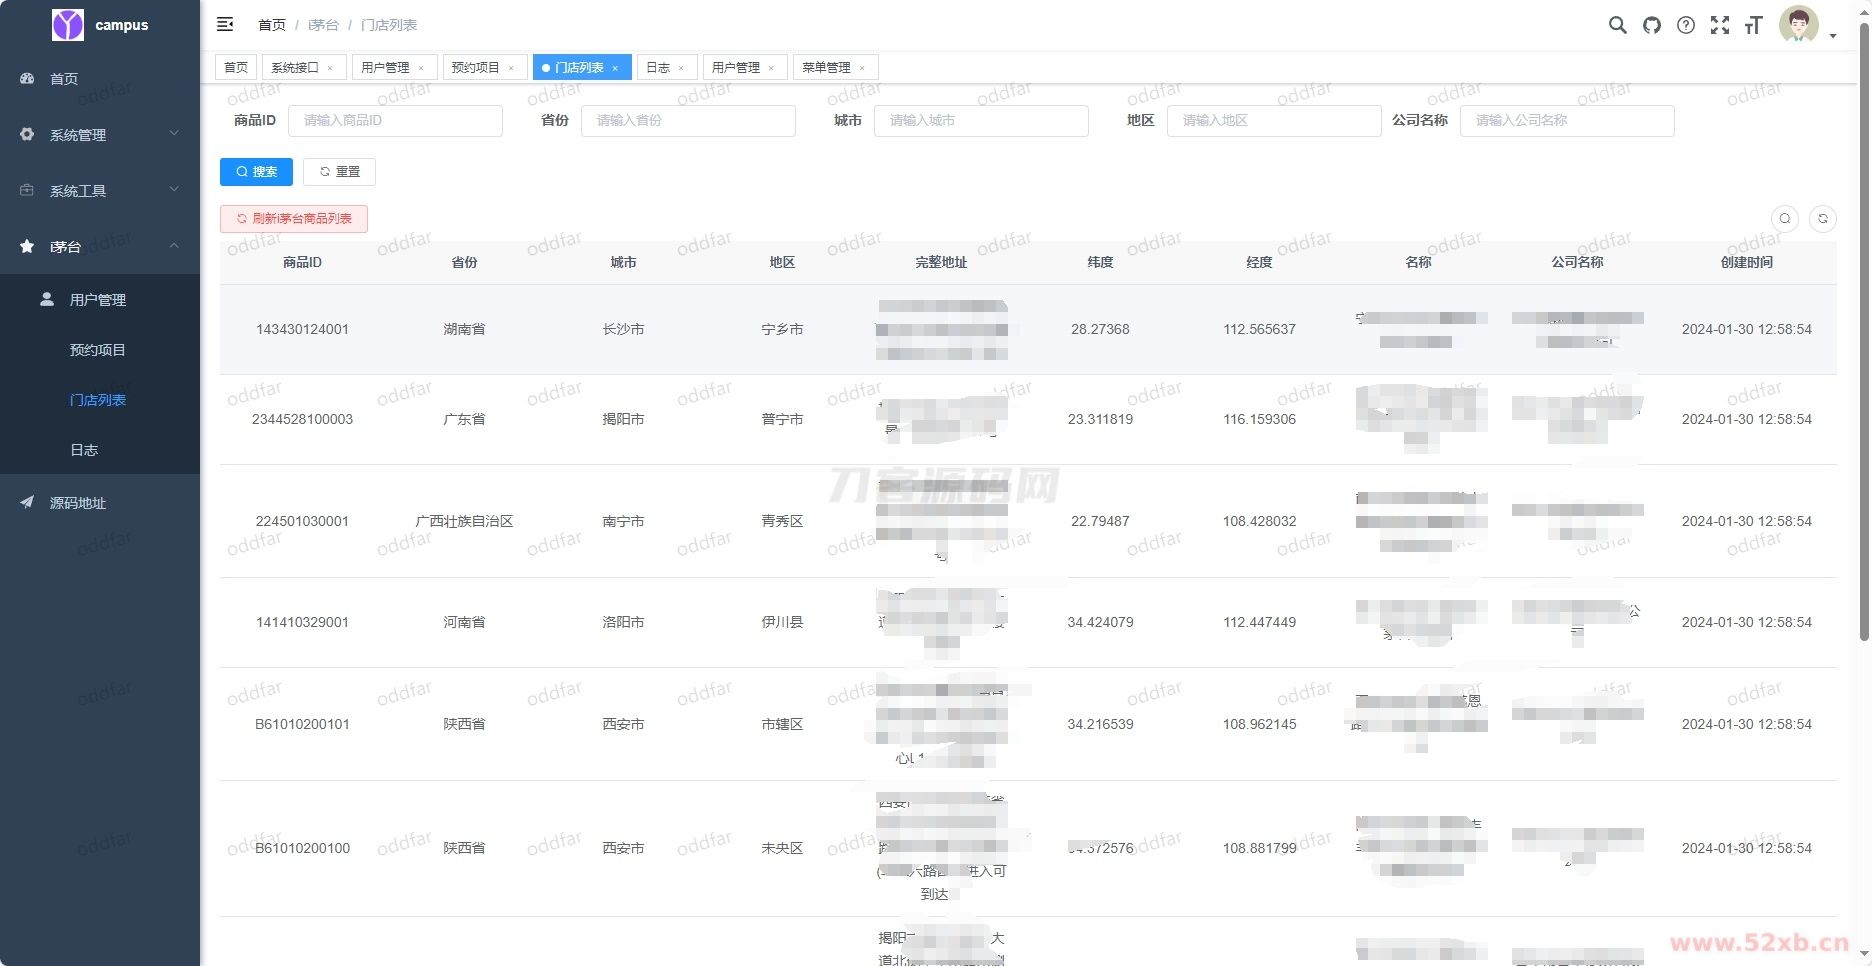Viewport: 1872px width, 966px height.
Task: Toggle fullscreen mode icon
Action: tap(1720, 25)
